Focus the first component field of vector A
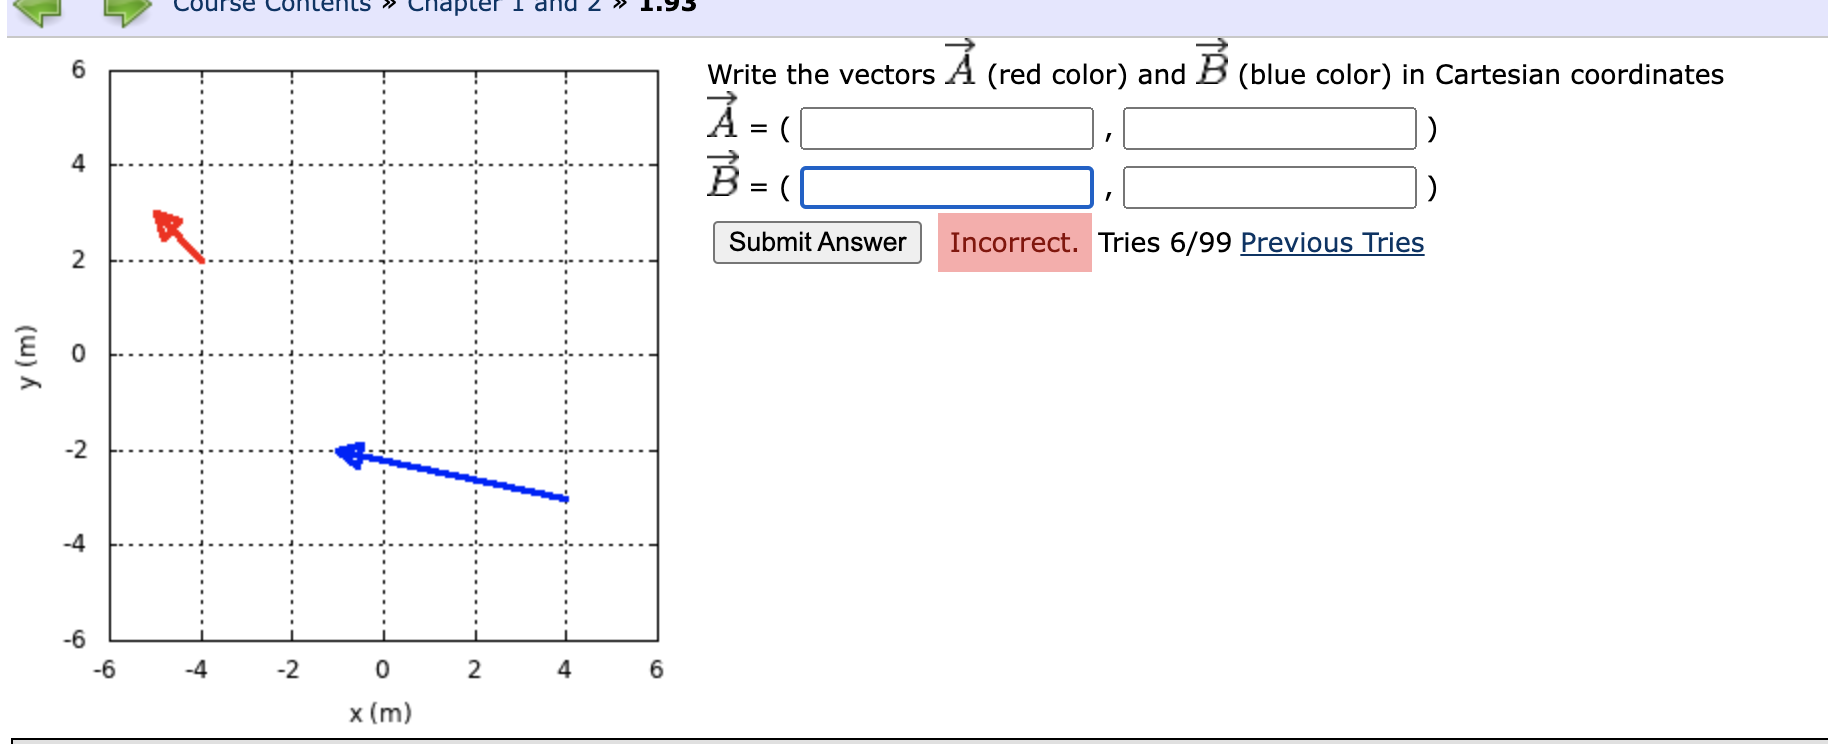 coord(946,129)
